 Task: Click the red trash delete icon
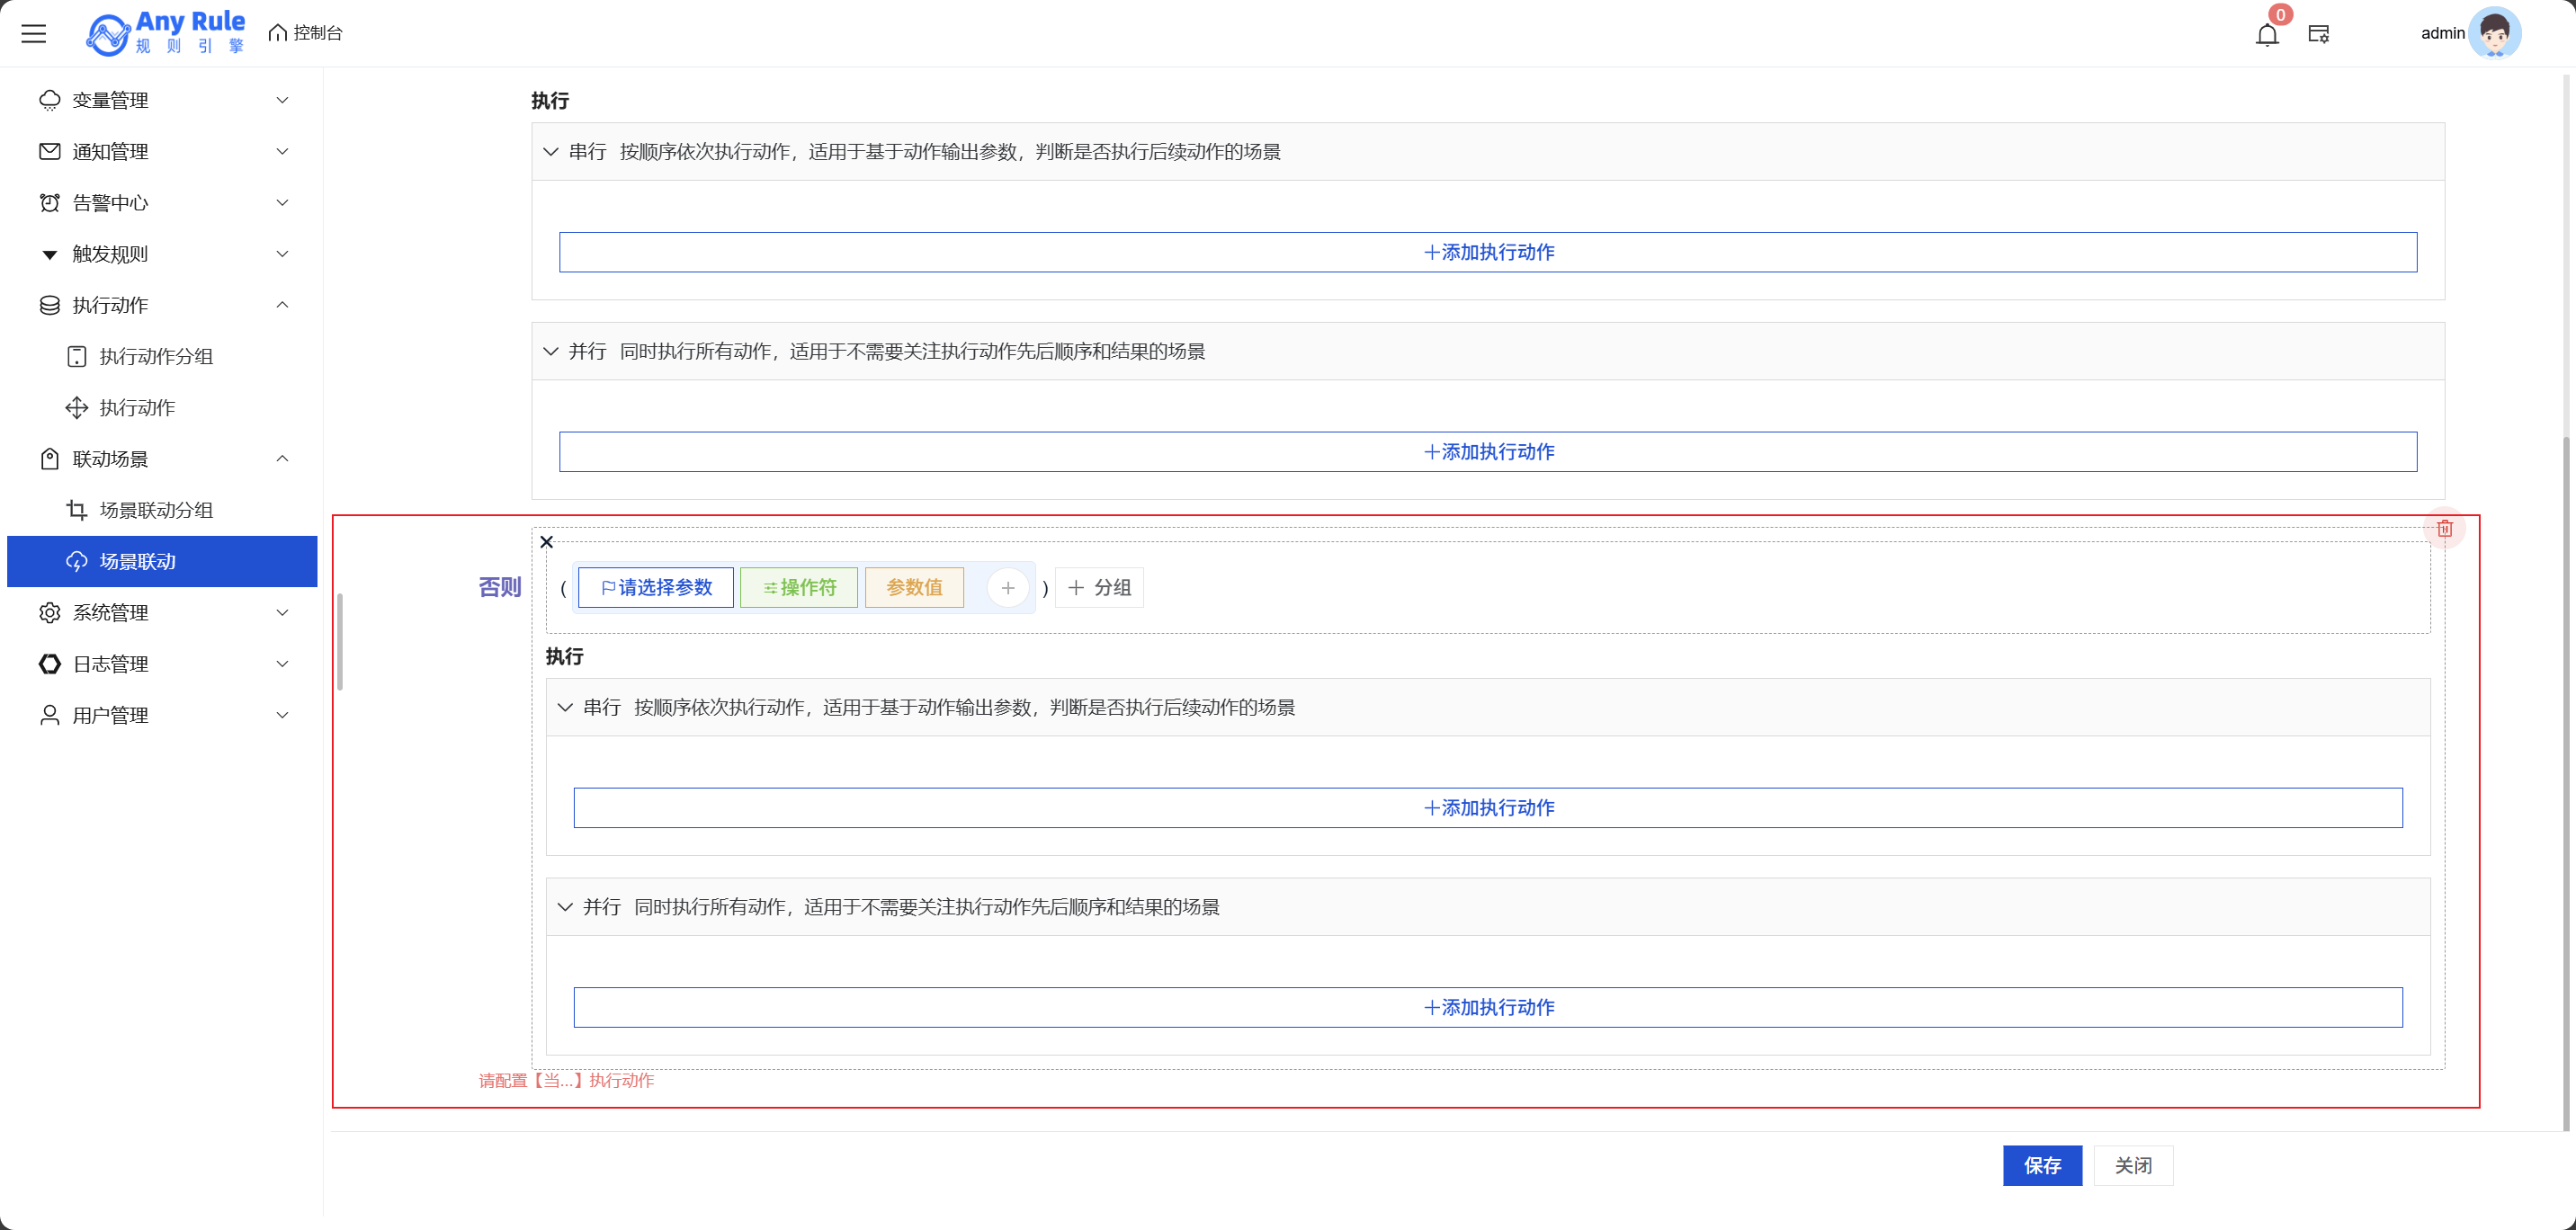click(2444, 528)
